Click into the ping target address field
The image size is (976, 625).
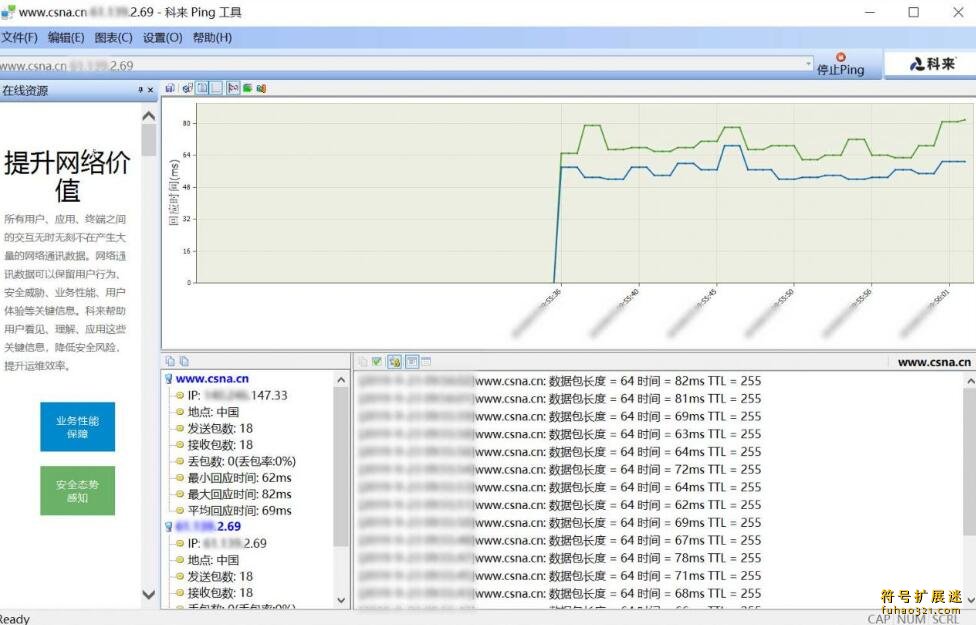(x=401, y=65)
